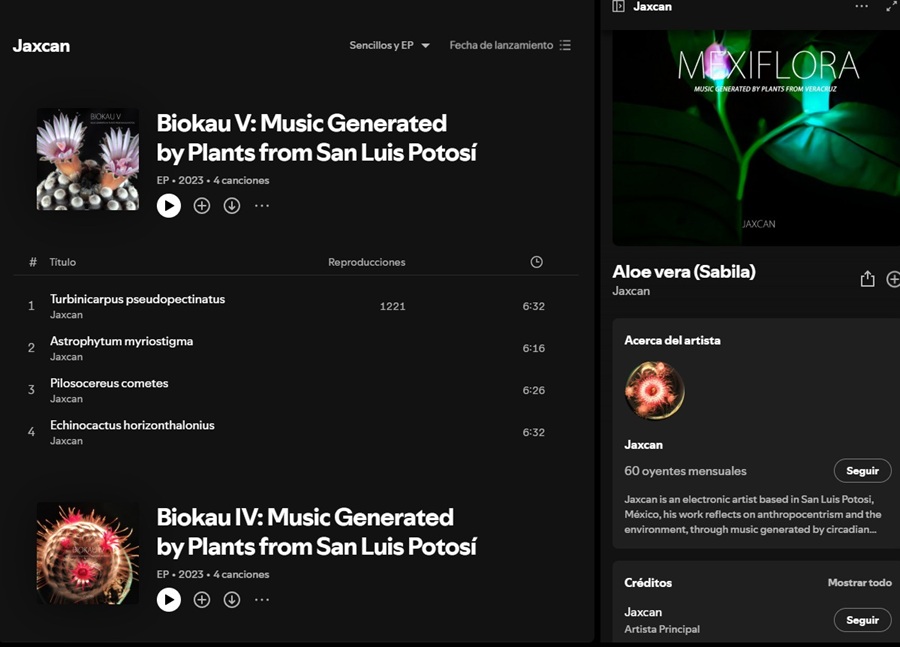Share the Aloe vera (Sabila) track
This screenshot has height=647, width=900.
[x=867, y=279]
